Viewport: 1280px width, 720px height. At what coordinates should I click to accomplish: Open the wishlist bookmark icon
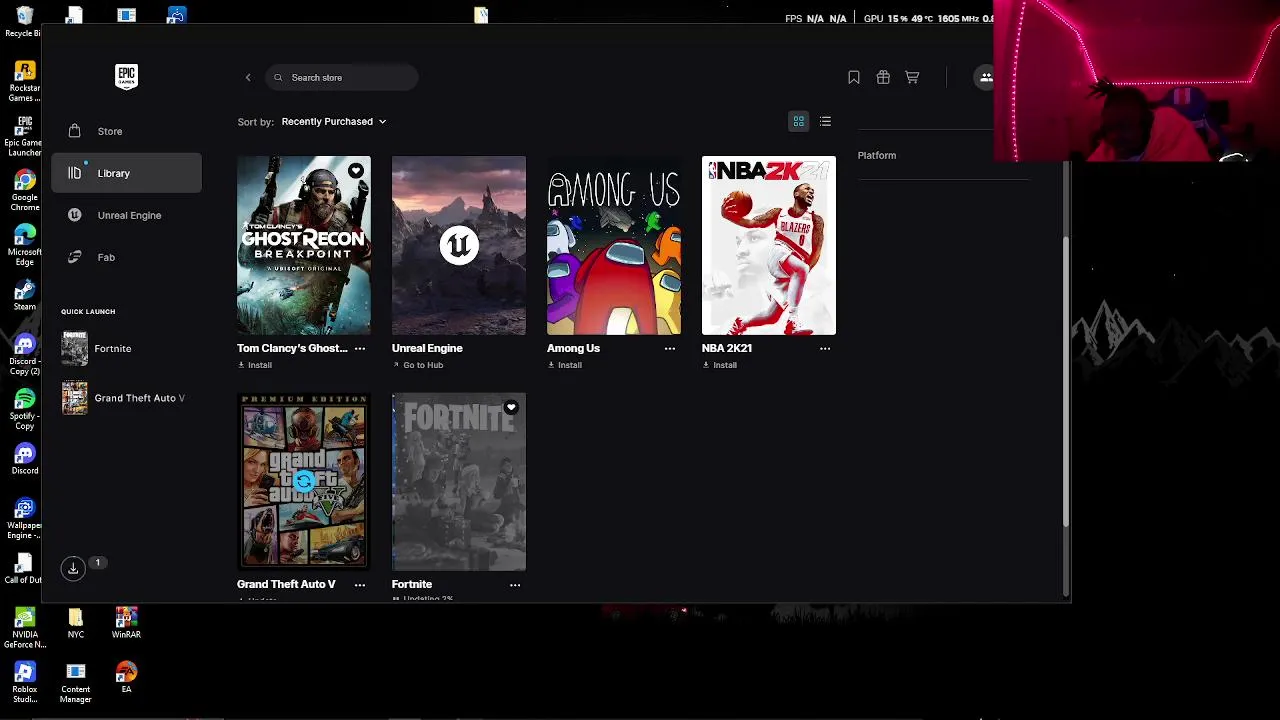point(854,77)
